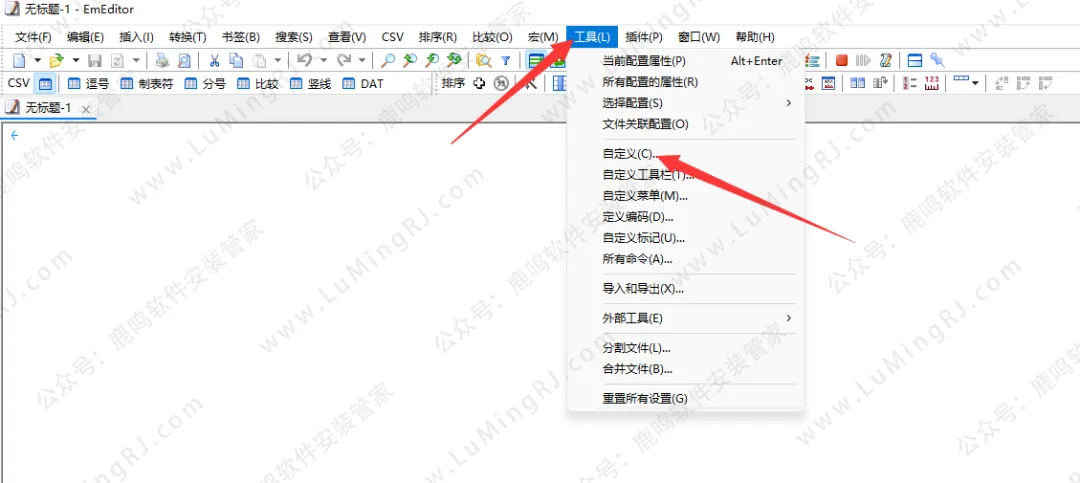Expand the Paste options dropdown arrow

[277, 61]
